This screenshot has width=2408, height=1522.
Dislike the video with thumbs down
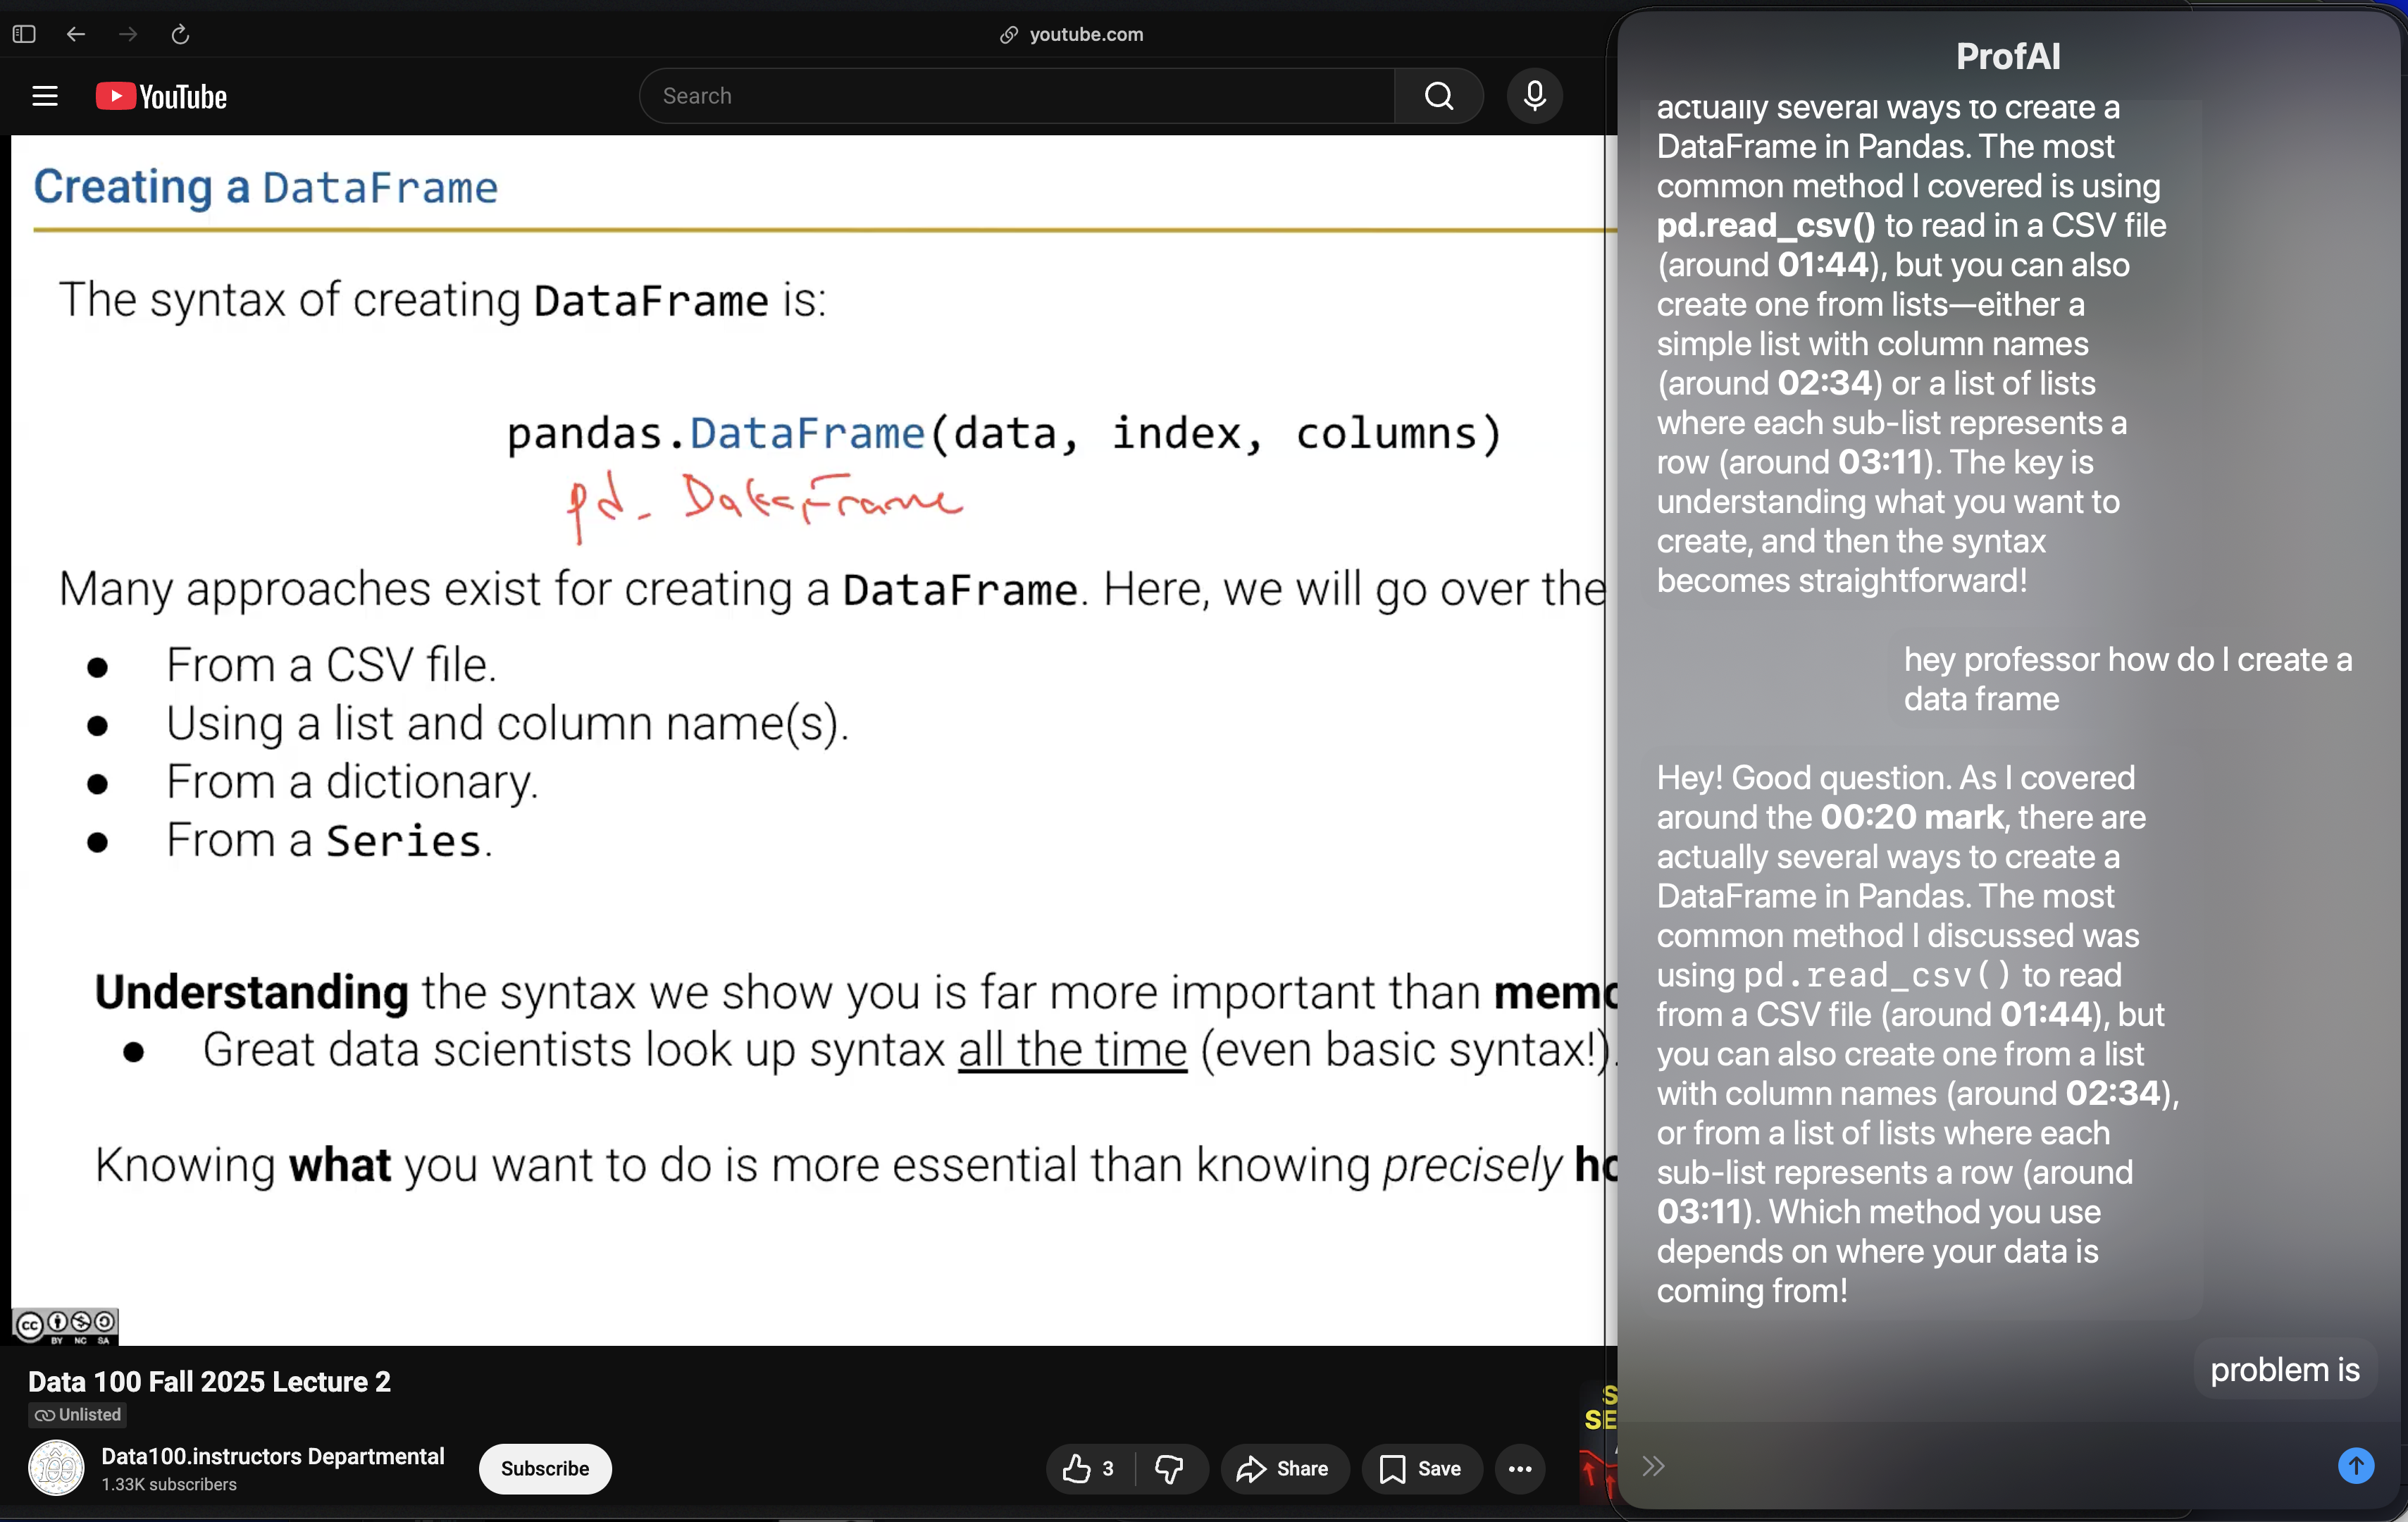[x=1169, y=1468]
